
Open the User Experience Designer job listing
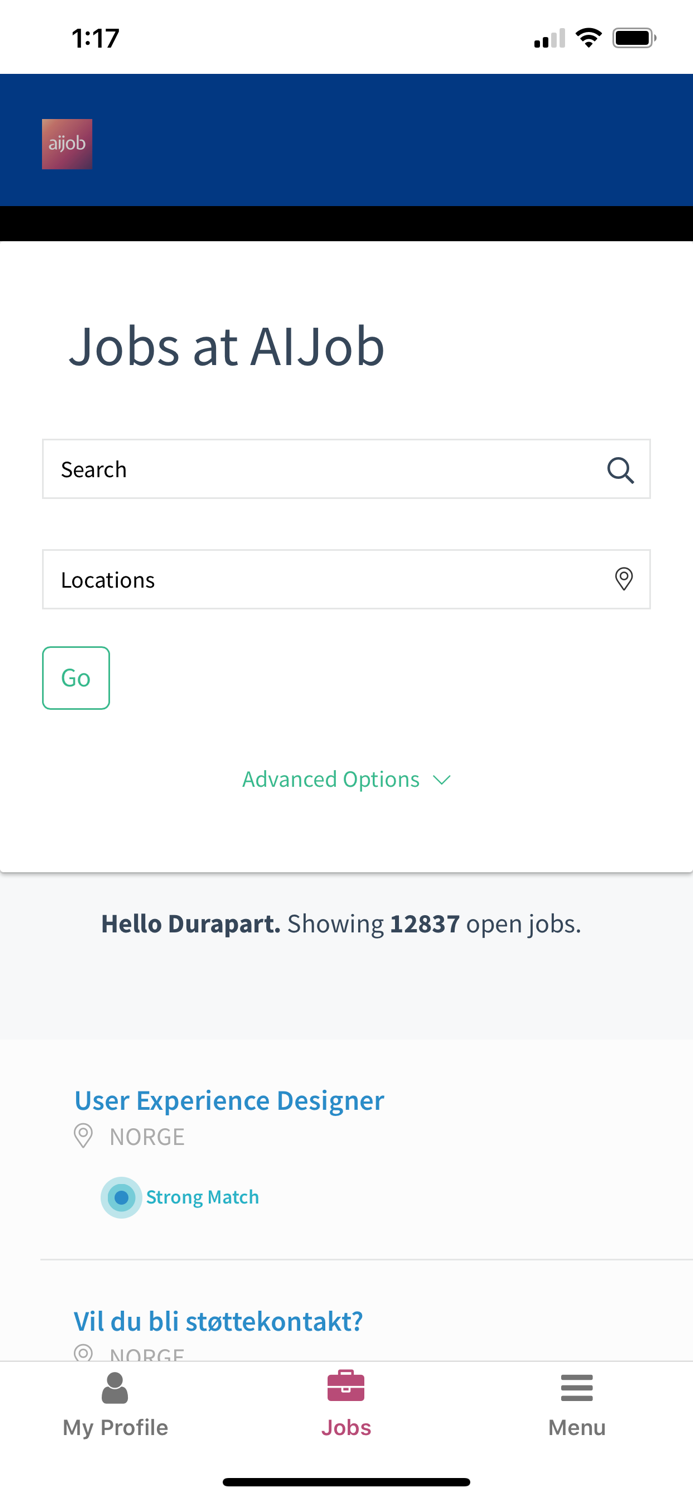pos(229,1100)
